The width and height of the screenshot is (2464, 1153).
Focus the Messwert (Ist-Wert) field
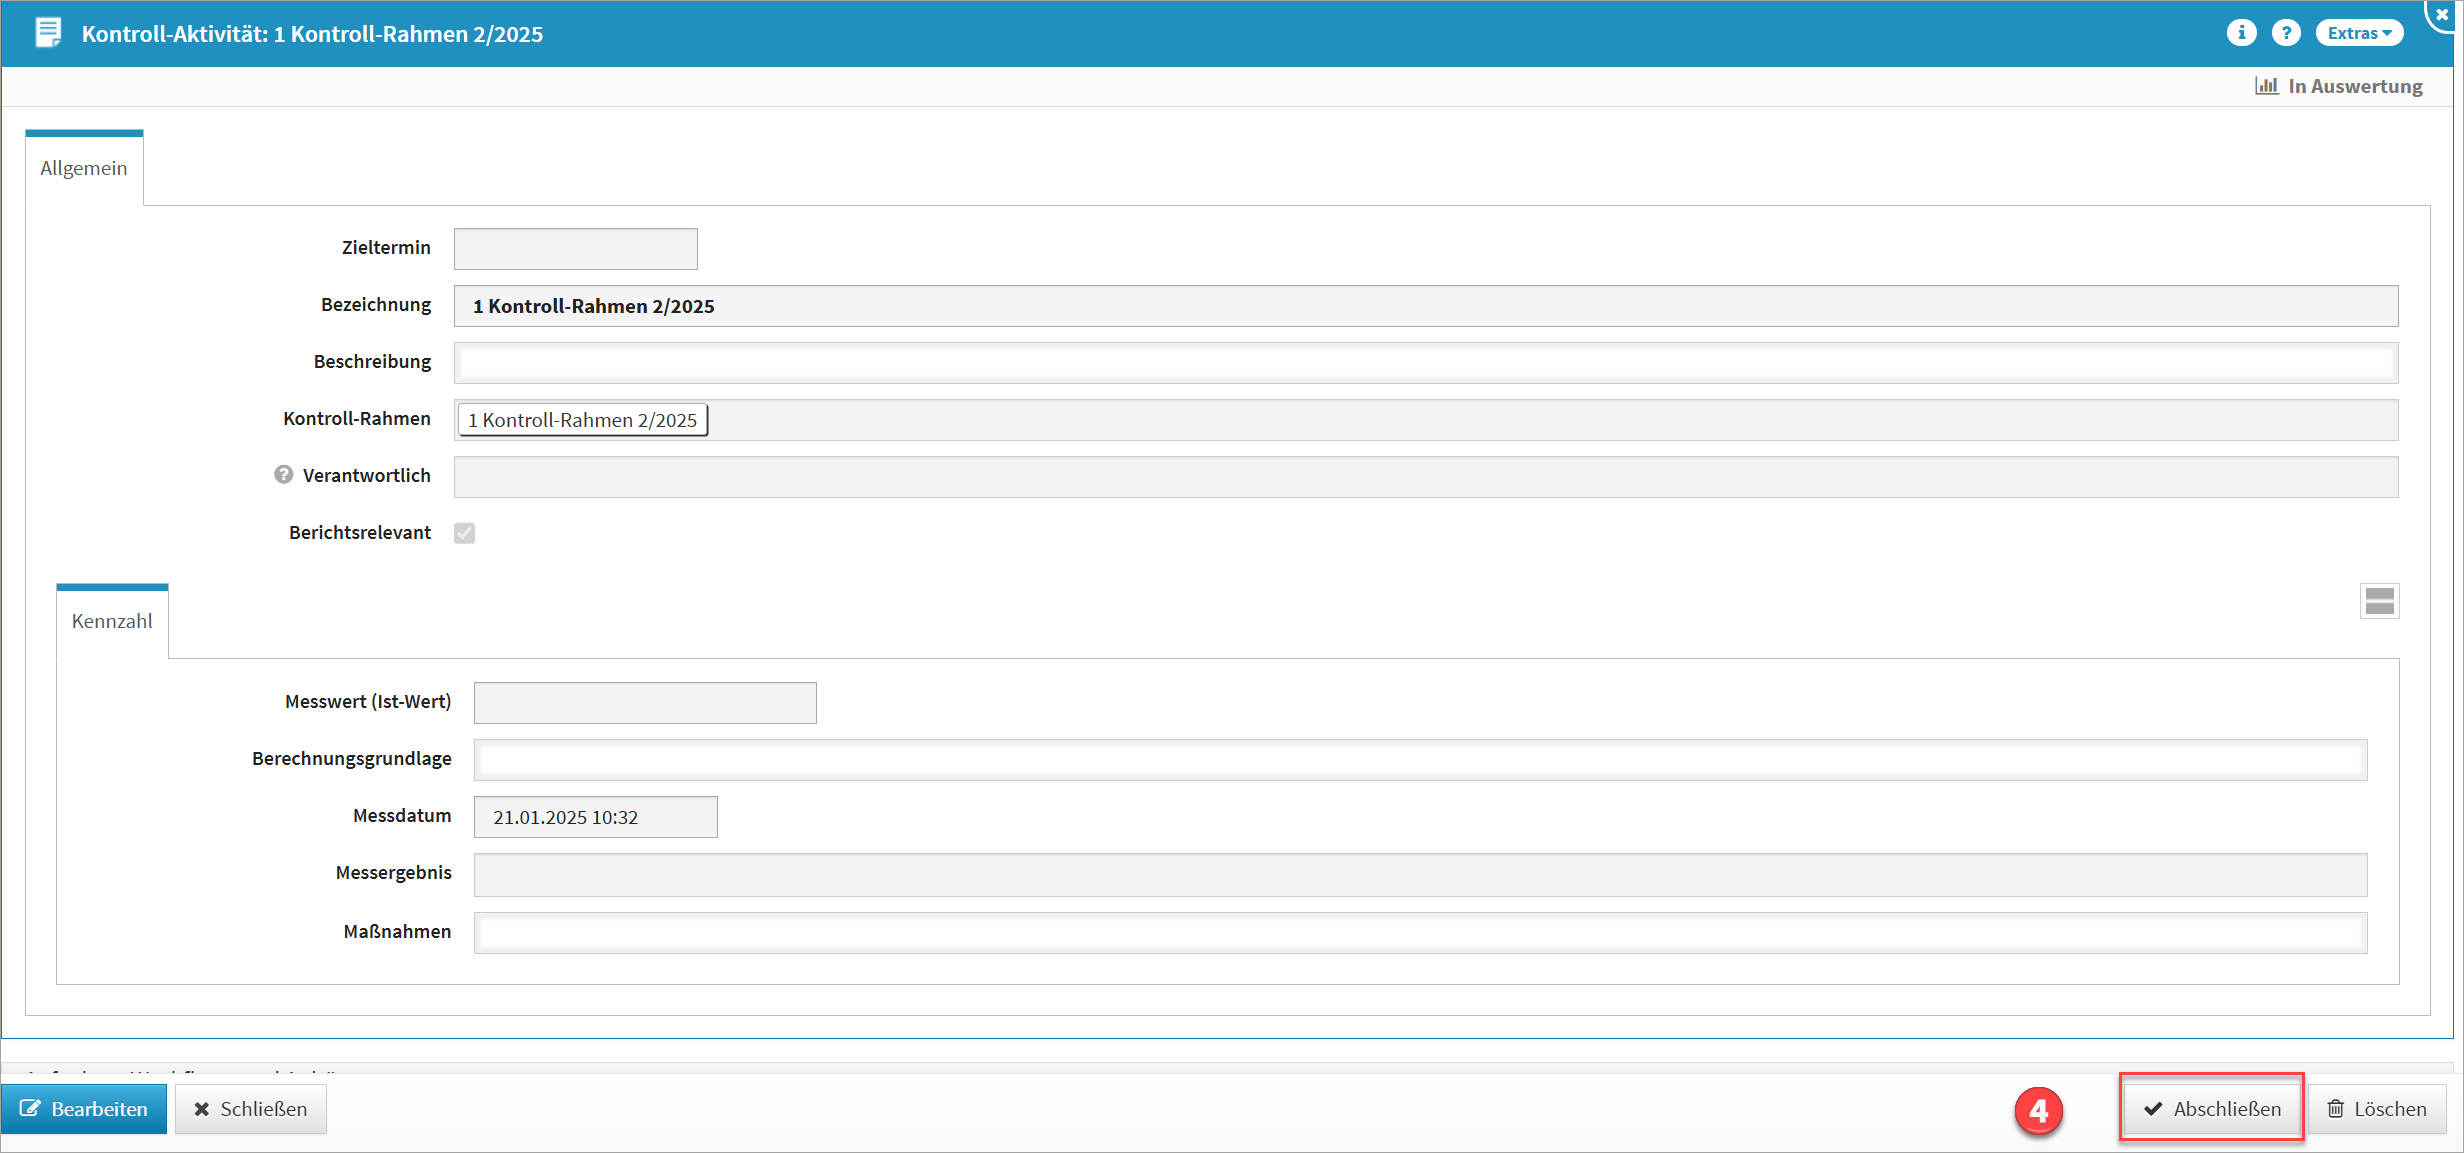point(645,703)
